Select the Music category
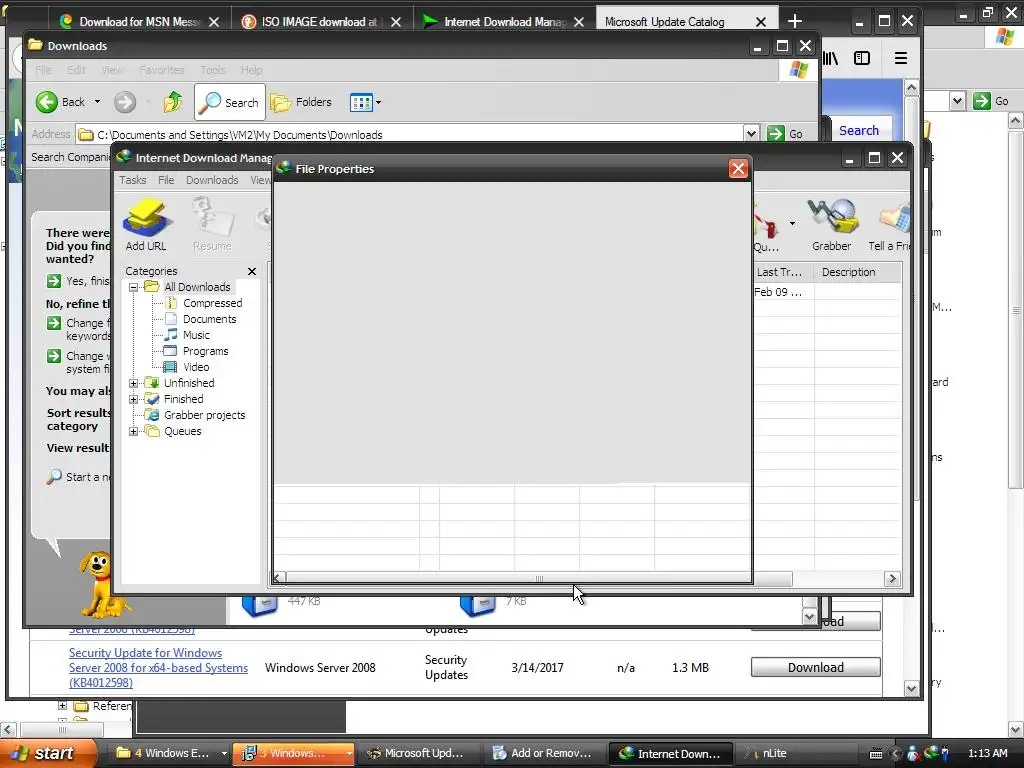 click(196, 335)
